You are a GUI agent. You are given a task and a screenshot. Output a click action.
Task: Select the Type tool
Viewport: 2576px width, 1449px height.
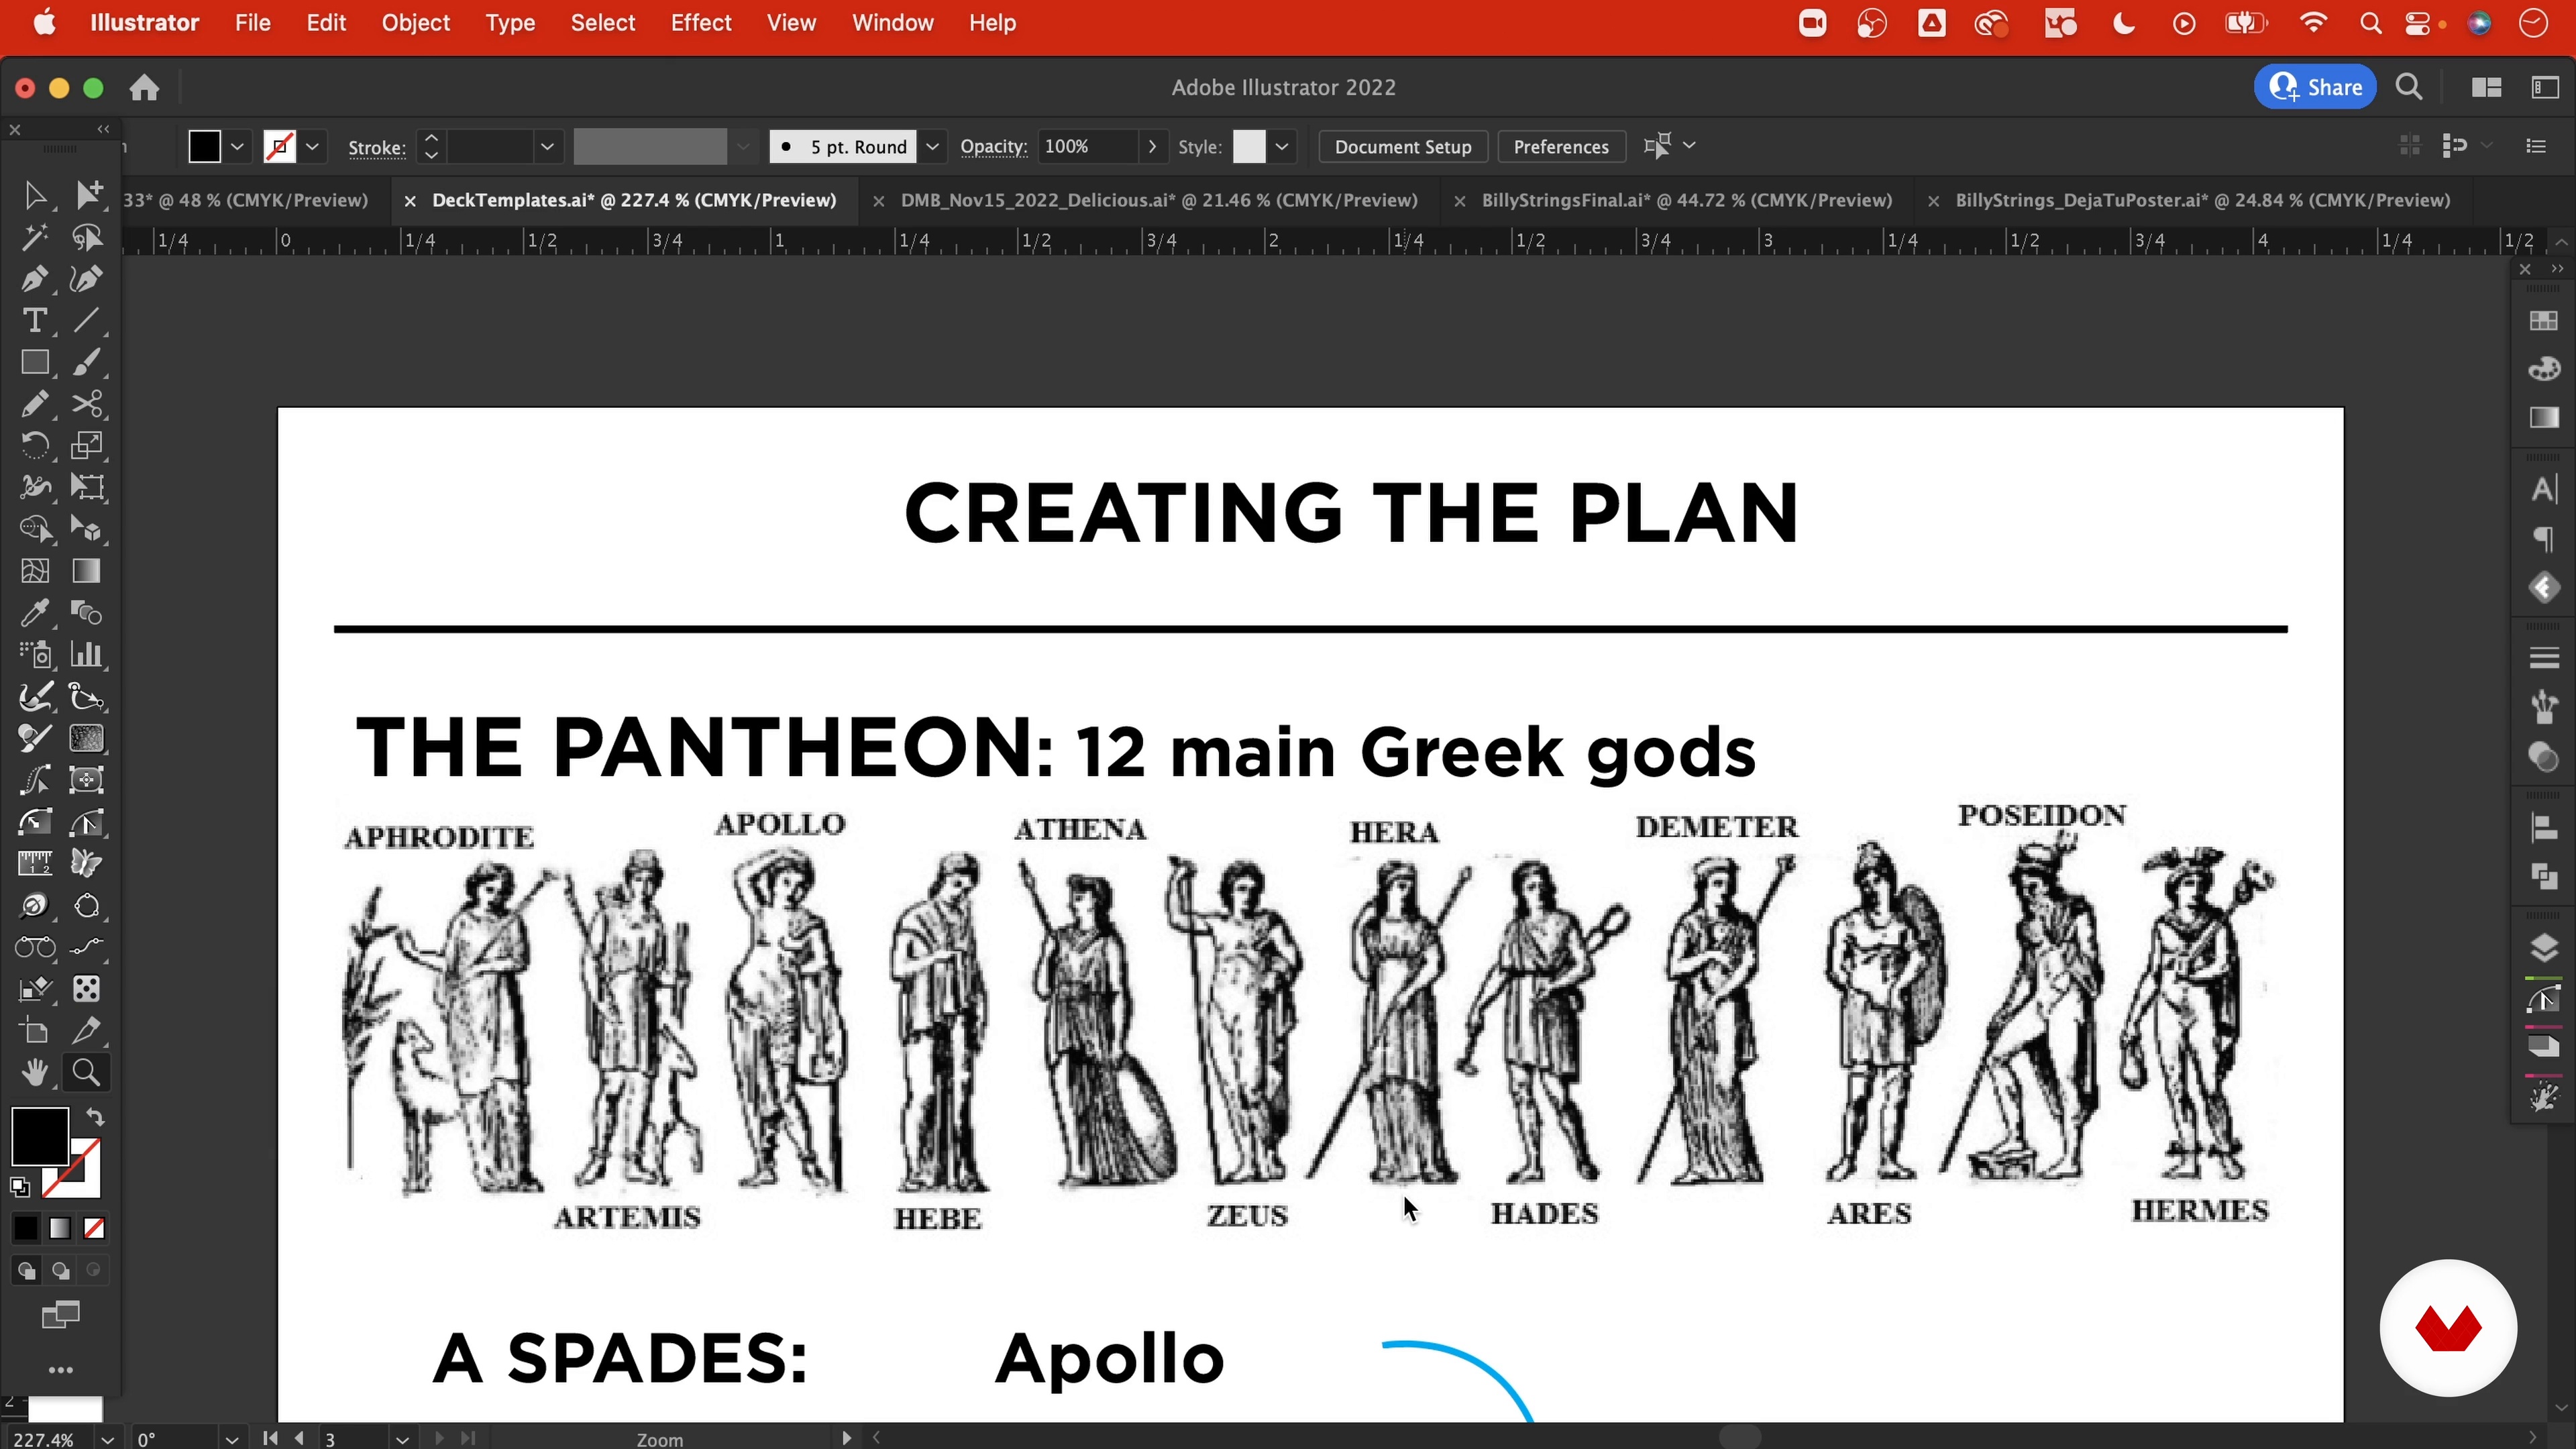coord(35,320)
